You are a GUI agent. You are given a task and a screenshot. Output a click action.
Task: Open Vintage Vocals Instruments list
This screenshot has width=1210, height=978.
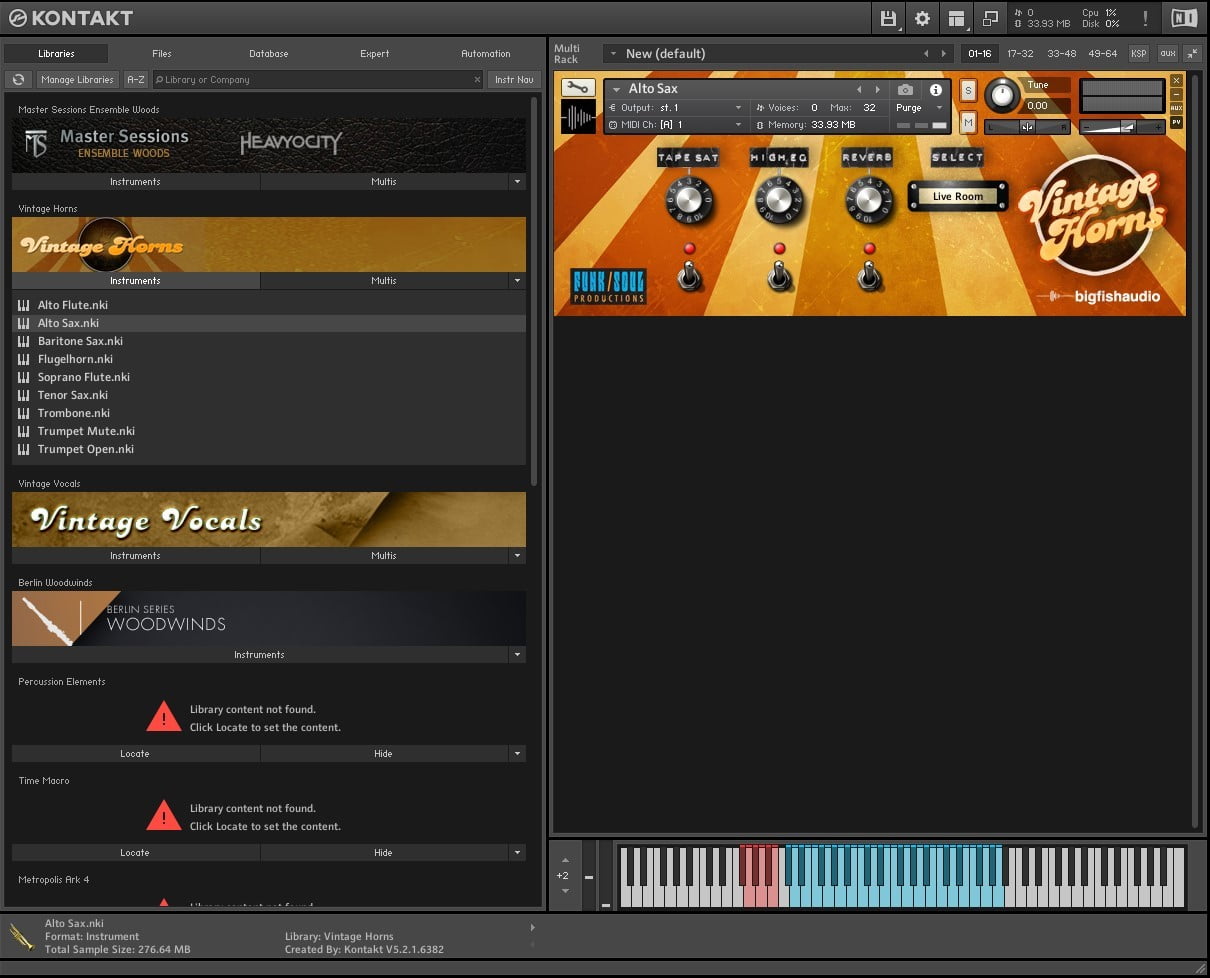coord(135,556)
